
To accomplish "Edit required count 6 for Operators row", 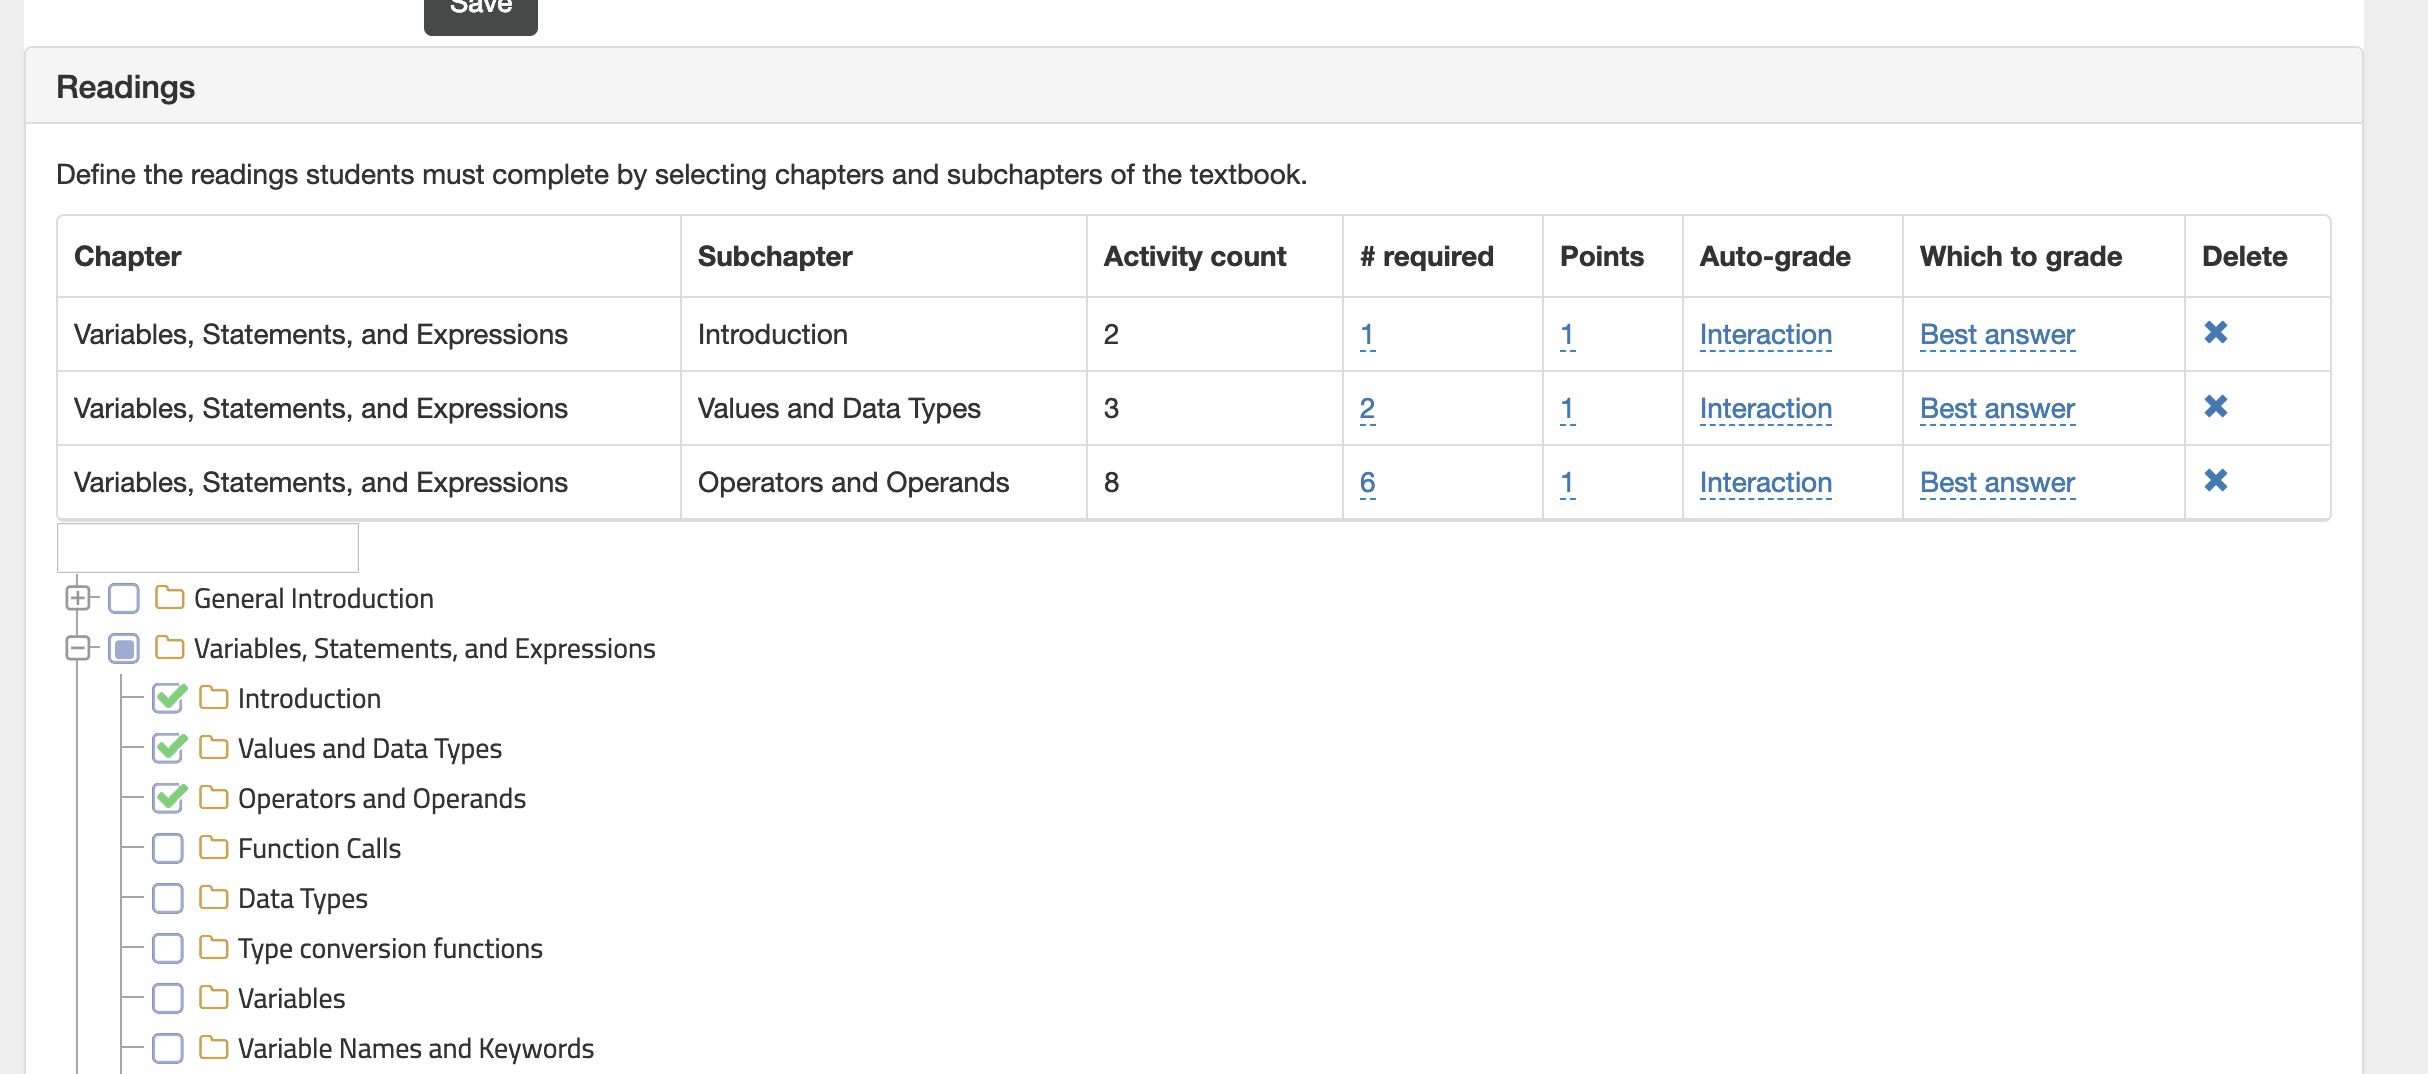I will point(1367,483).
